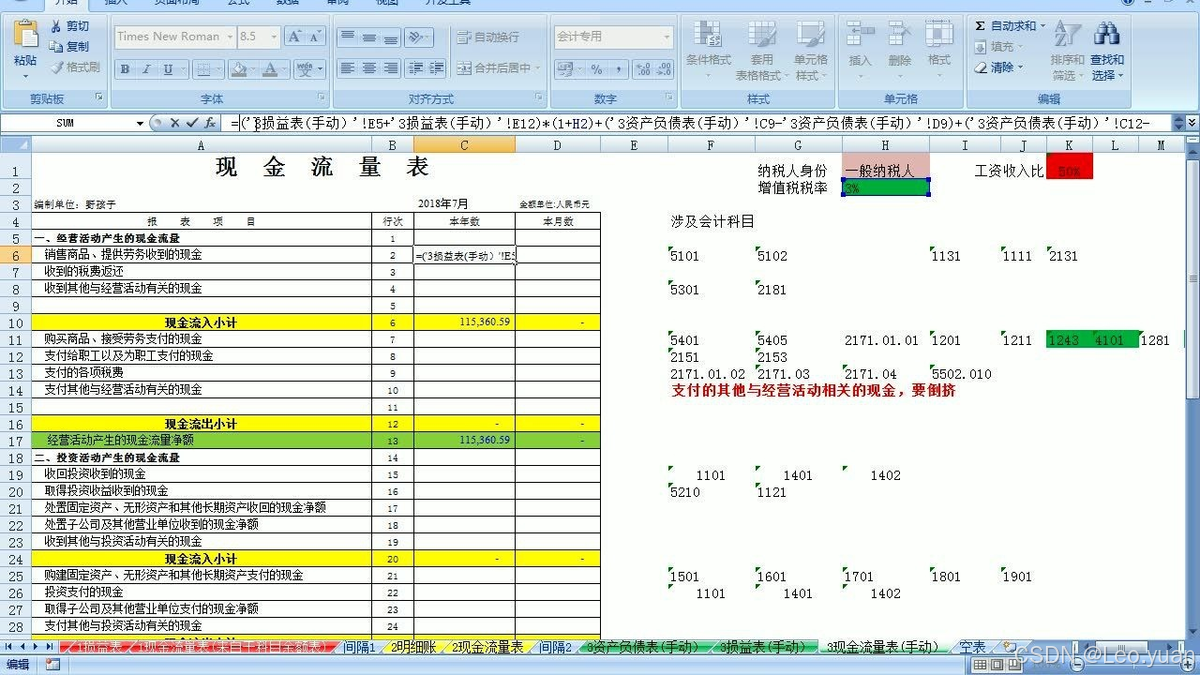Switch to the 间隔1 sheet tab
Image resolution: width=1200 pixels, height=675 pixels.
[359, 648]
